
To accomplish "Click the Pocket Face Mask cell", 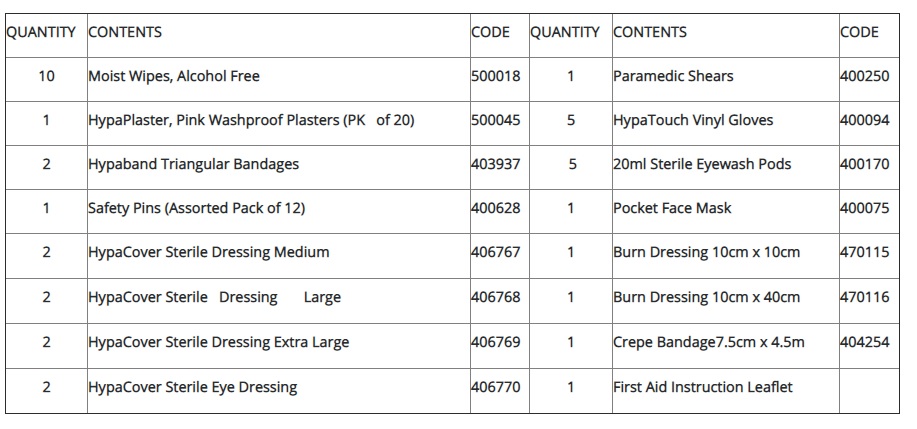I will [x=672, y=208].
